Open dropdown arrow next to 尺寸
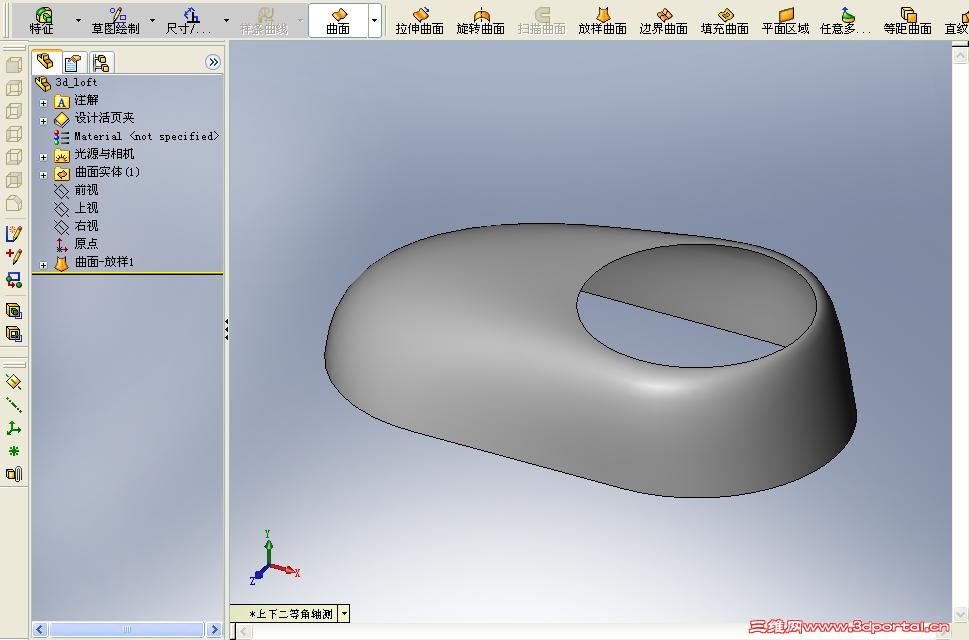 (x=226, y=20)
